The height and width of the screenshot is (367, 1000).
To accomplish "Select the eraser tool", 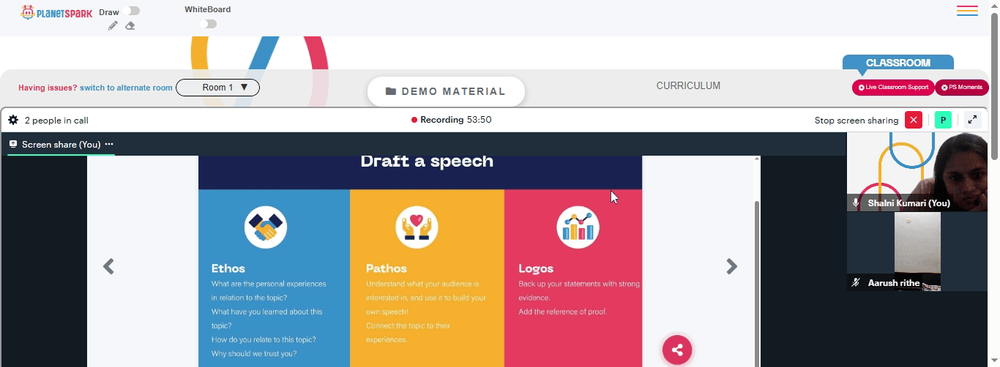I will [x=130, y=26].
